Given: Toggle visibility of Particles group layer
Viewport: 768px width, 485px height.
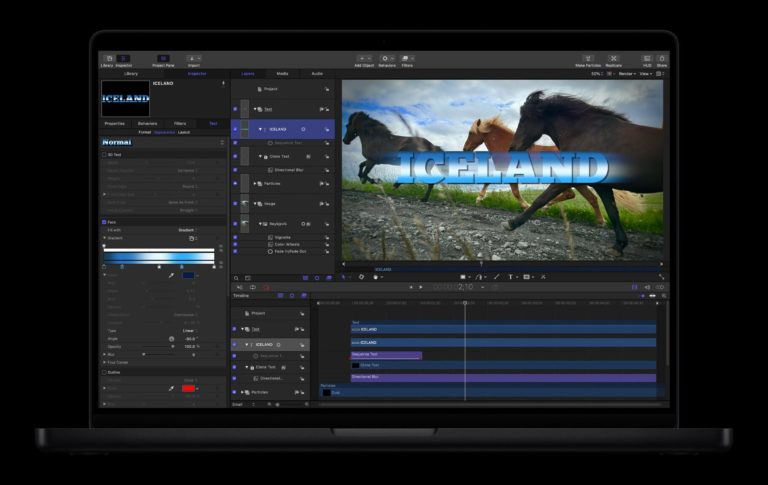Looking at the screenshot, I should coord(235,184).
